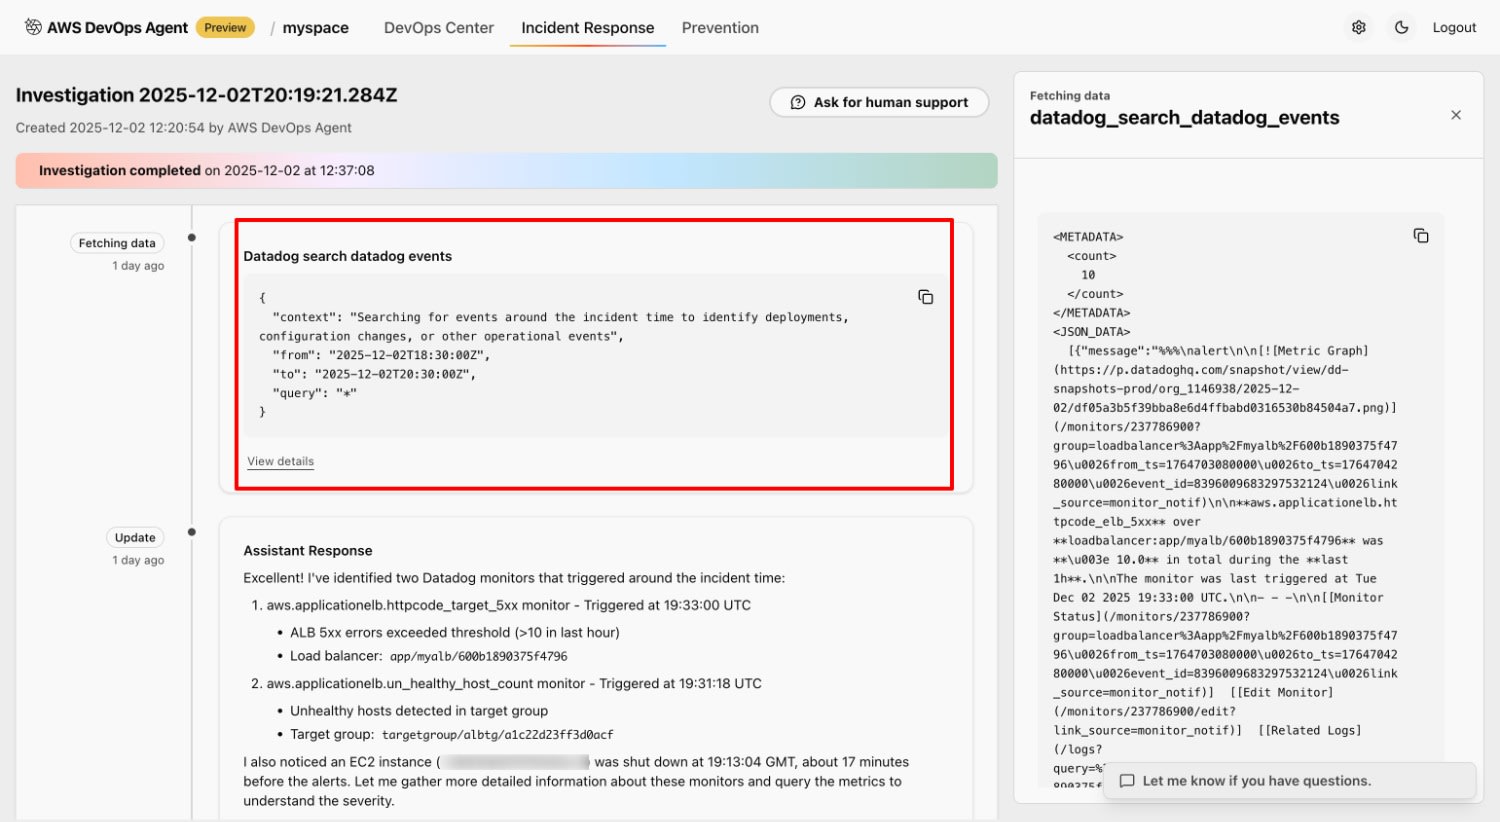Click the Investigation completed status banner

point(506,171)
